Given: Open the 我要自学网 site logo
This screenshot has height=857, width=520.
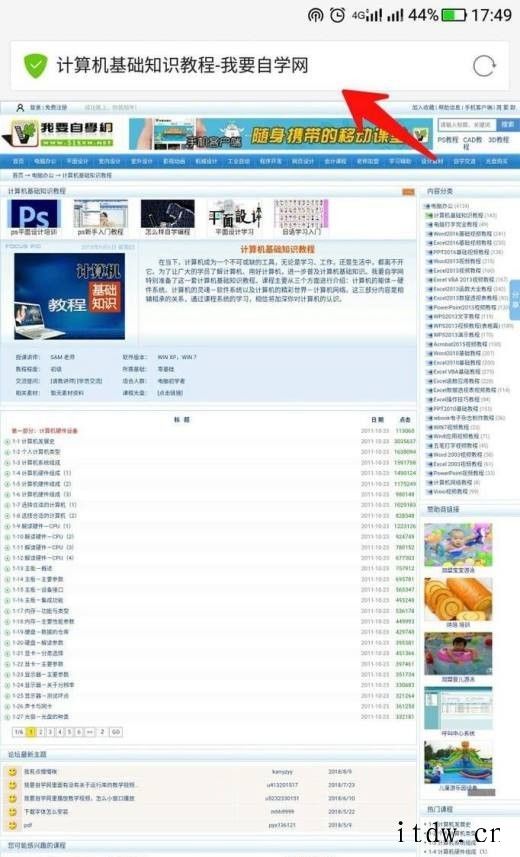Looking at the screenshot, I should click(x=59, y=134).
